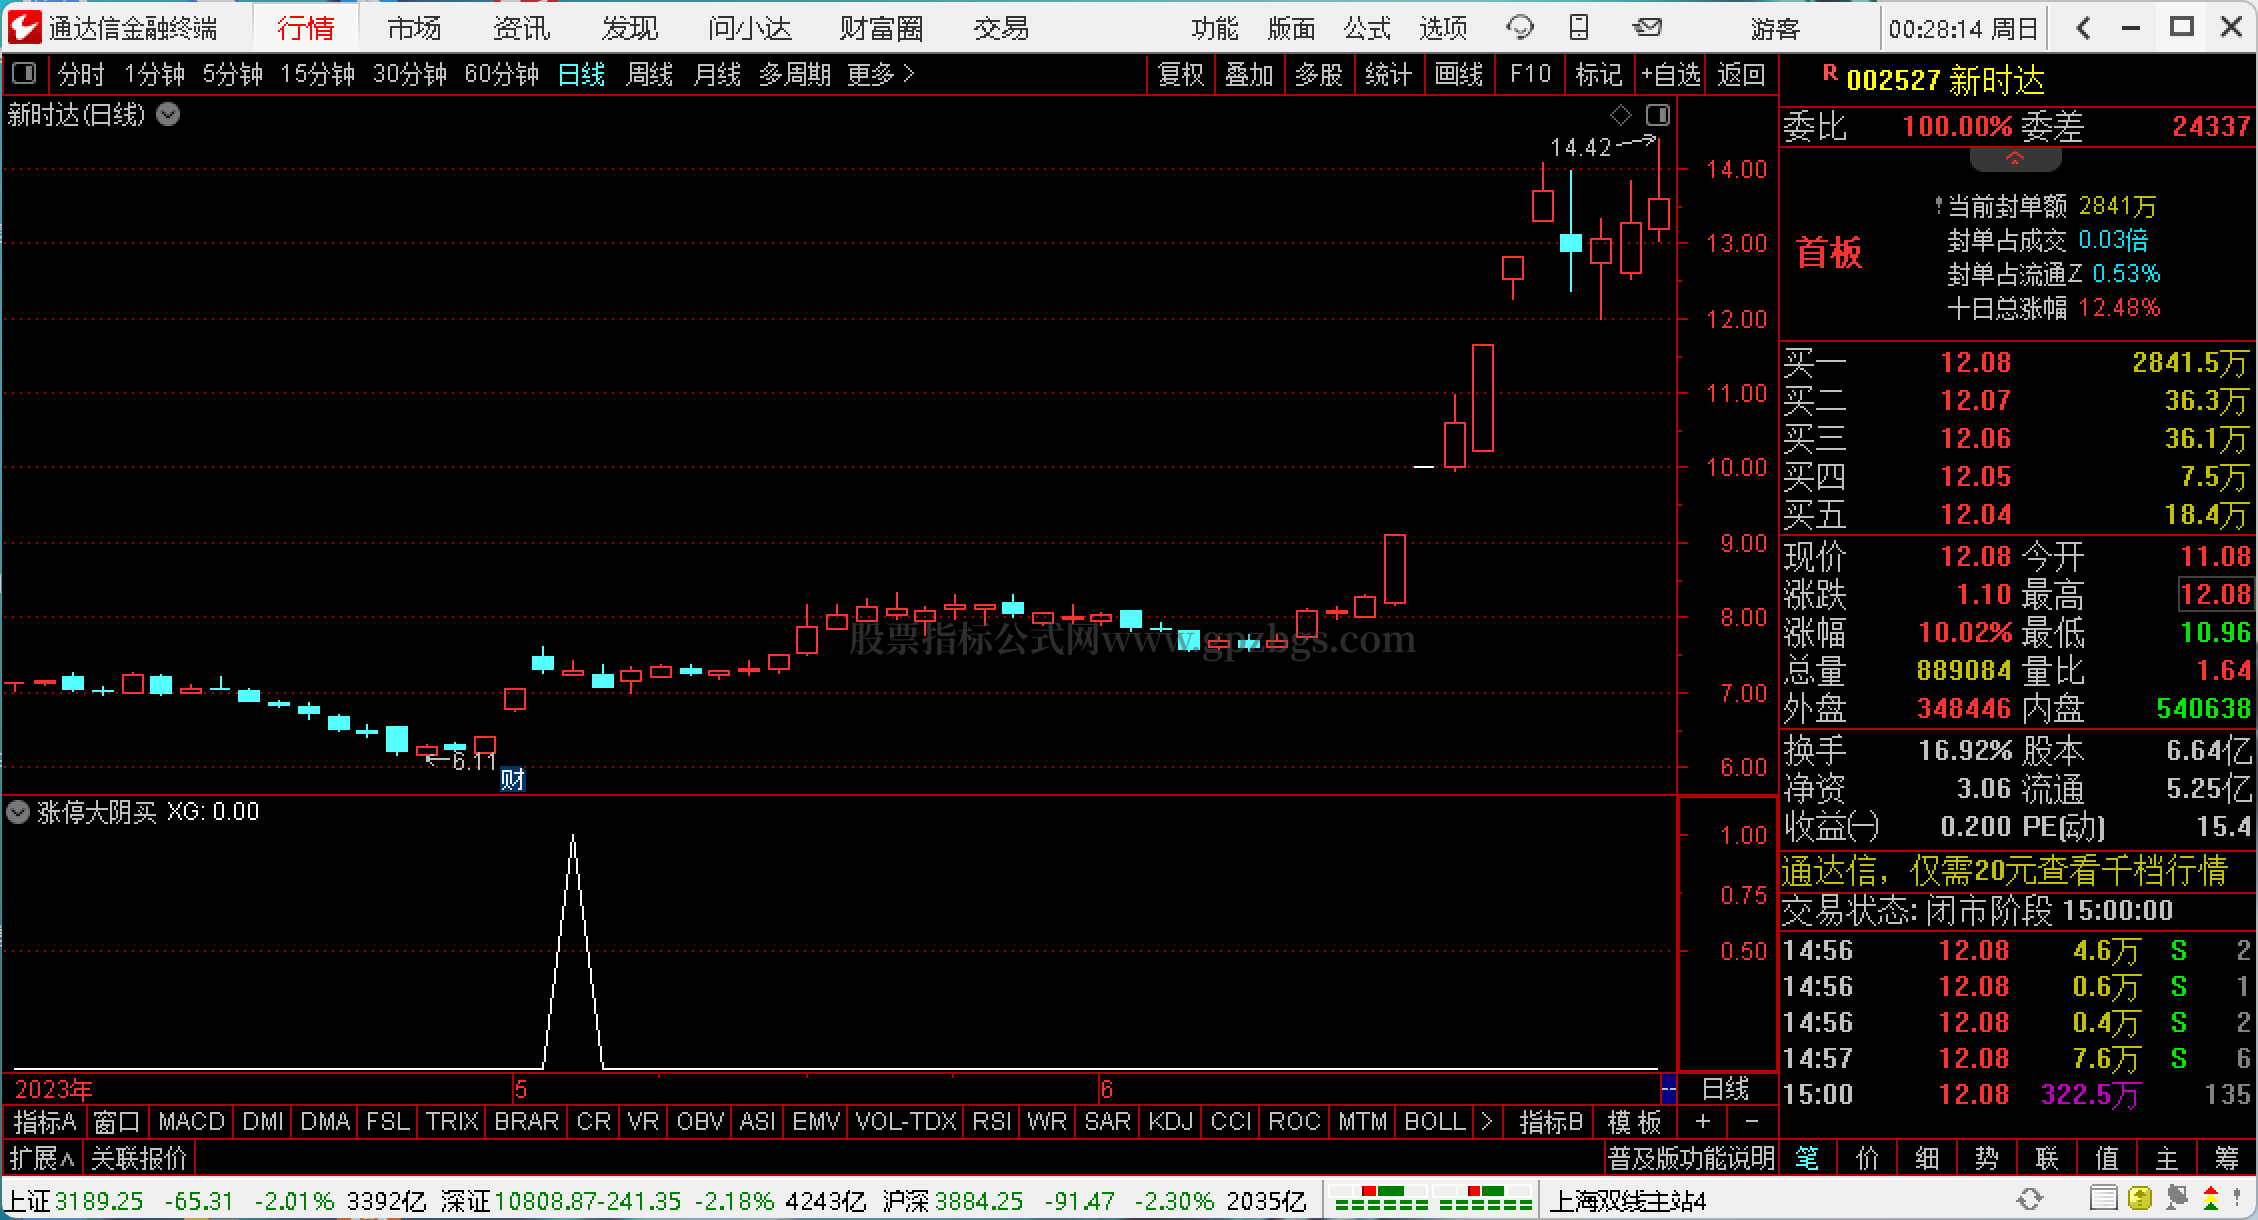2258x1220 pixels.
Task: Open the 资讯 menu
Action: (522, 28)
